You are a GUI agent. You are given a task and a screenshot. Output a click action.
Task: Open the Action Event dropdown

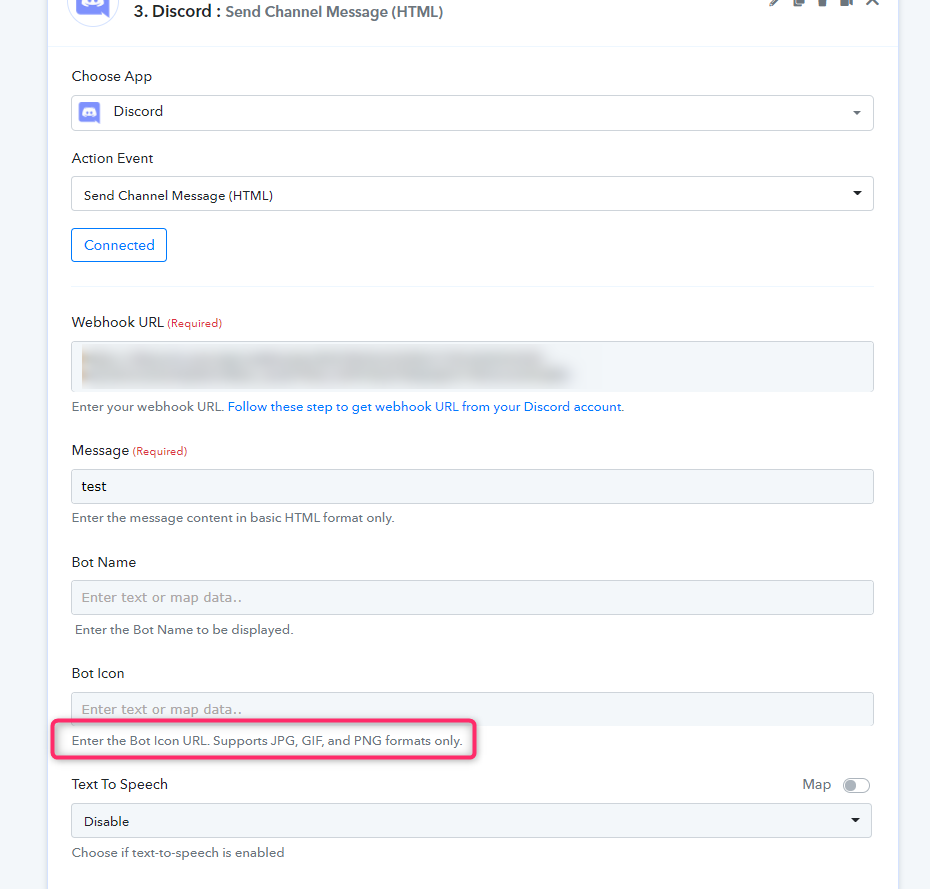click(x=472, y=193)
